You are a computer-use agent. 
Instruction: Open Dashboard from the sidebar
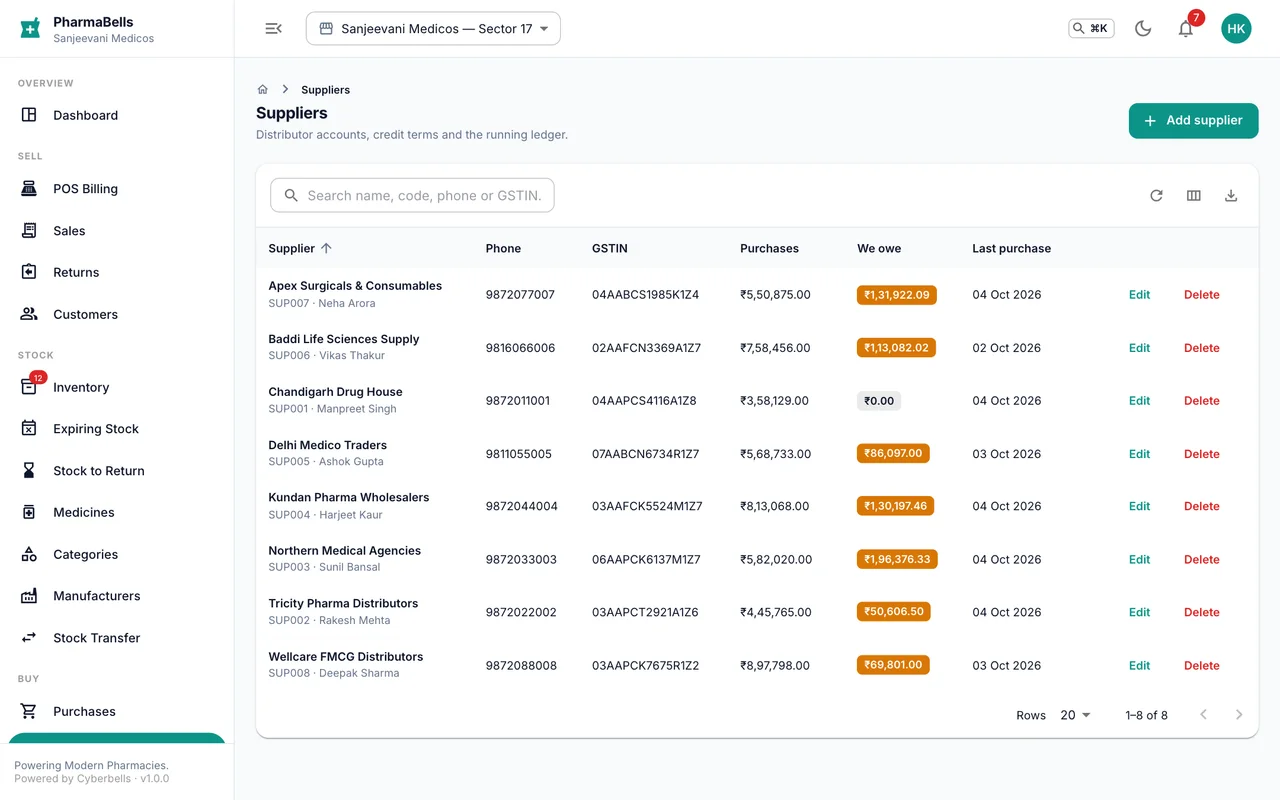click(117, 115)
